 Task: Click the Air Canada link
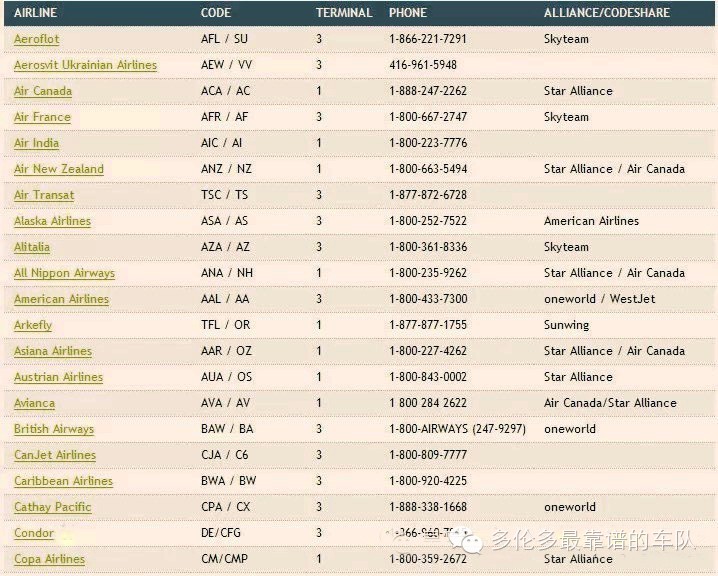click(x=43, y=91)
